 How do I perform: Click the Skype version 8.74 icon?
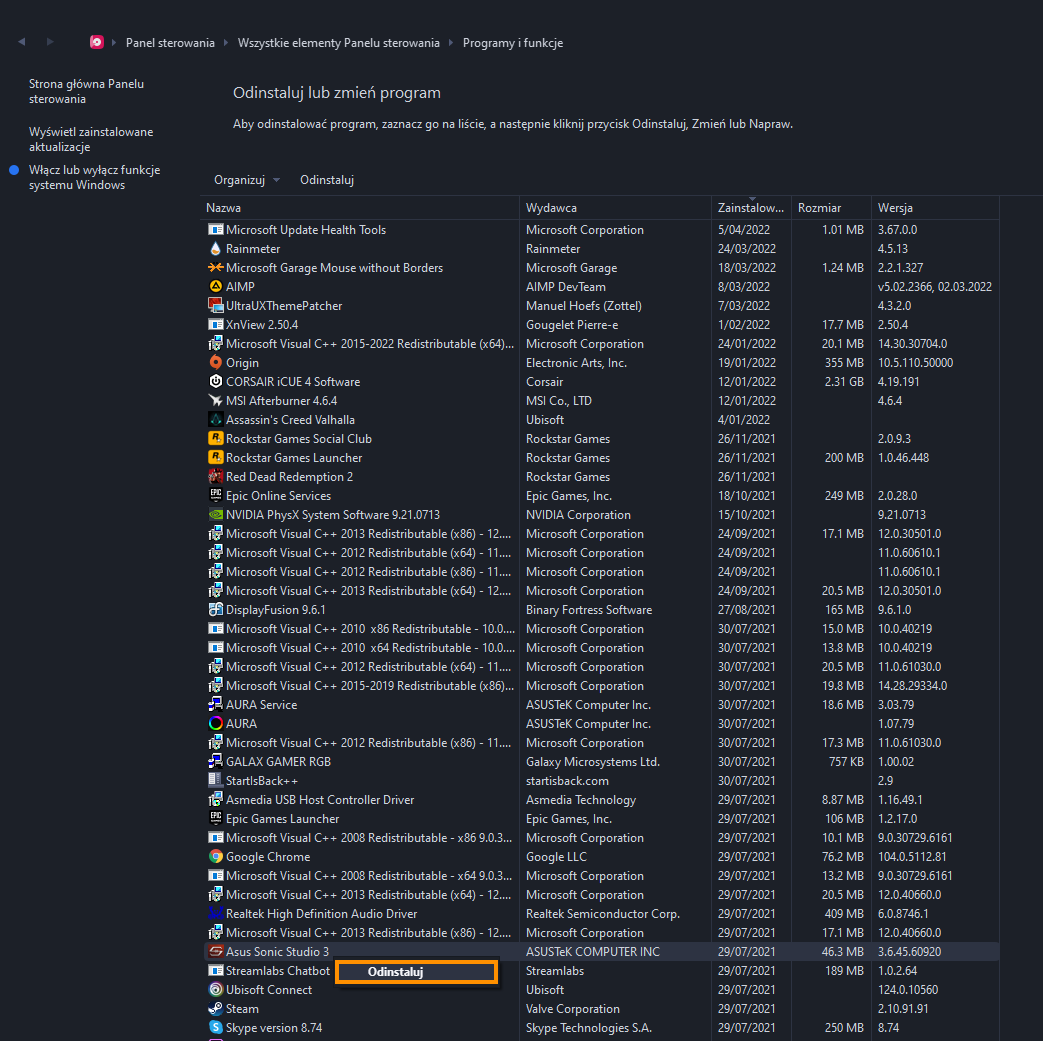215,1028
